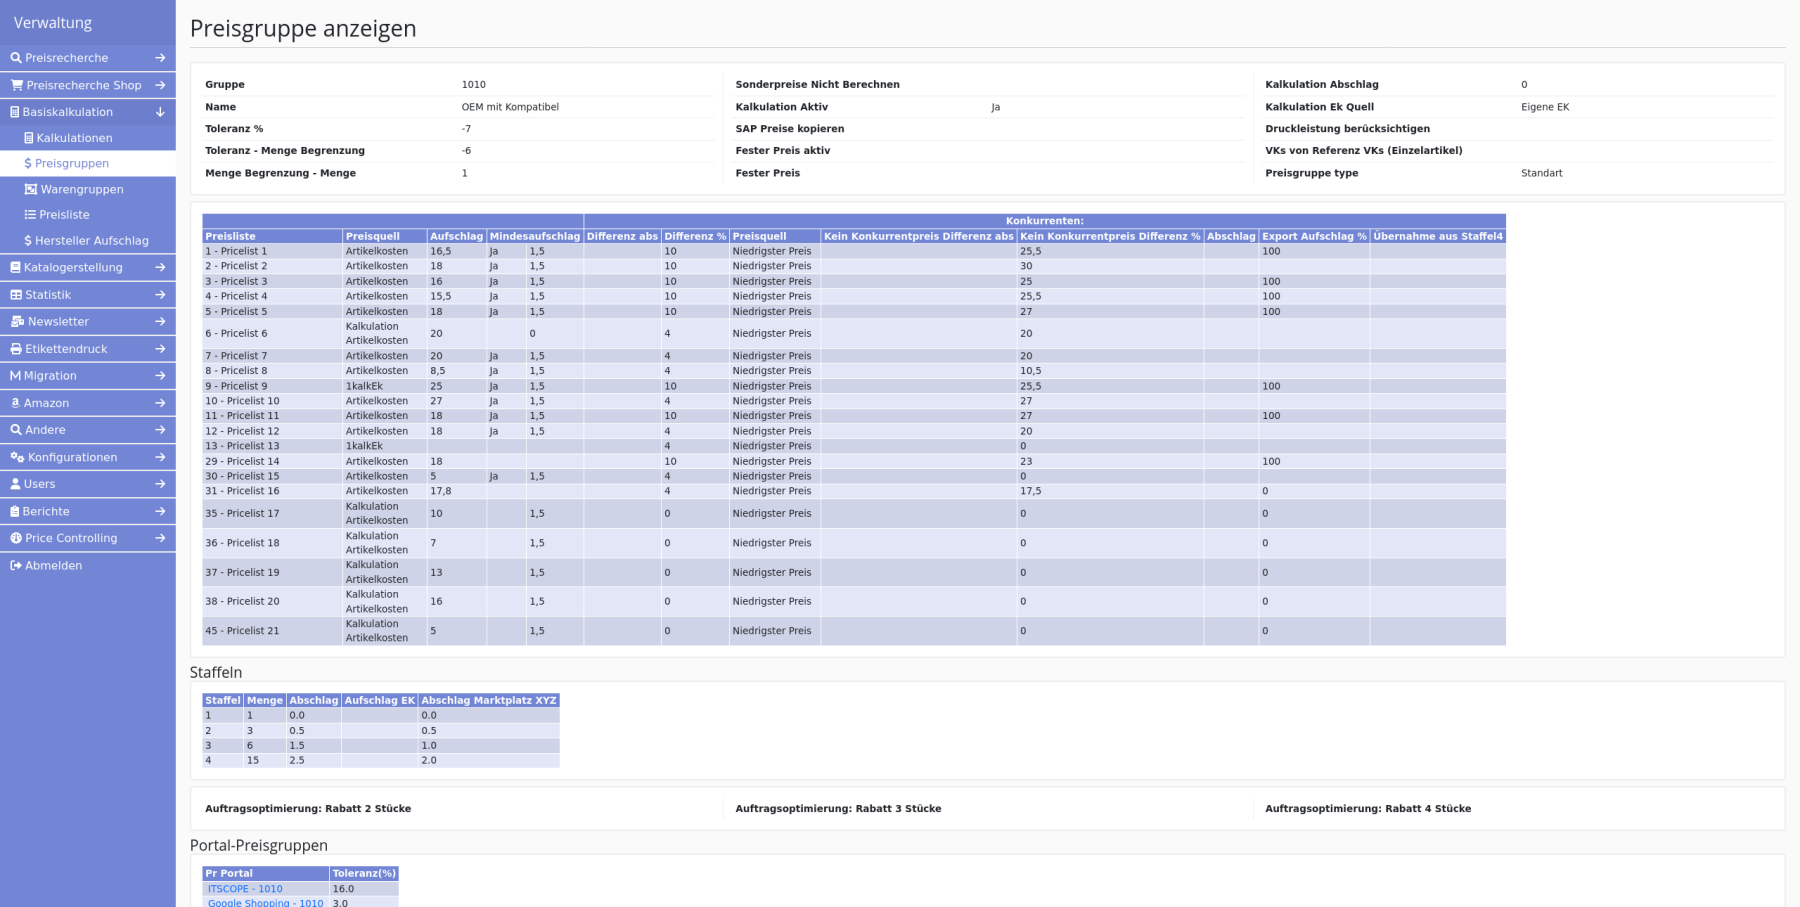Click the Abschlag Marktplatz XYZ header

click(x=489, y=700)
